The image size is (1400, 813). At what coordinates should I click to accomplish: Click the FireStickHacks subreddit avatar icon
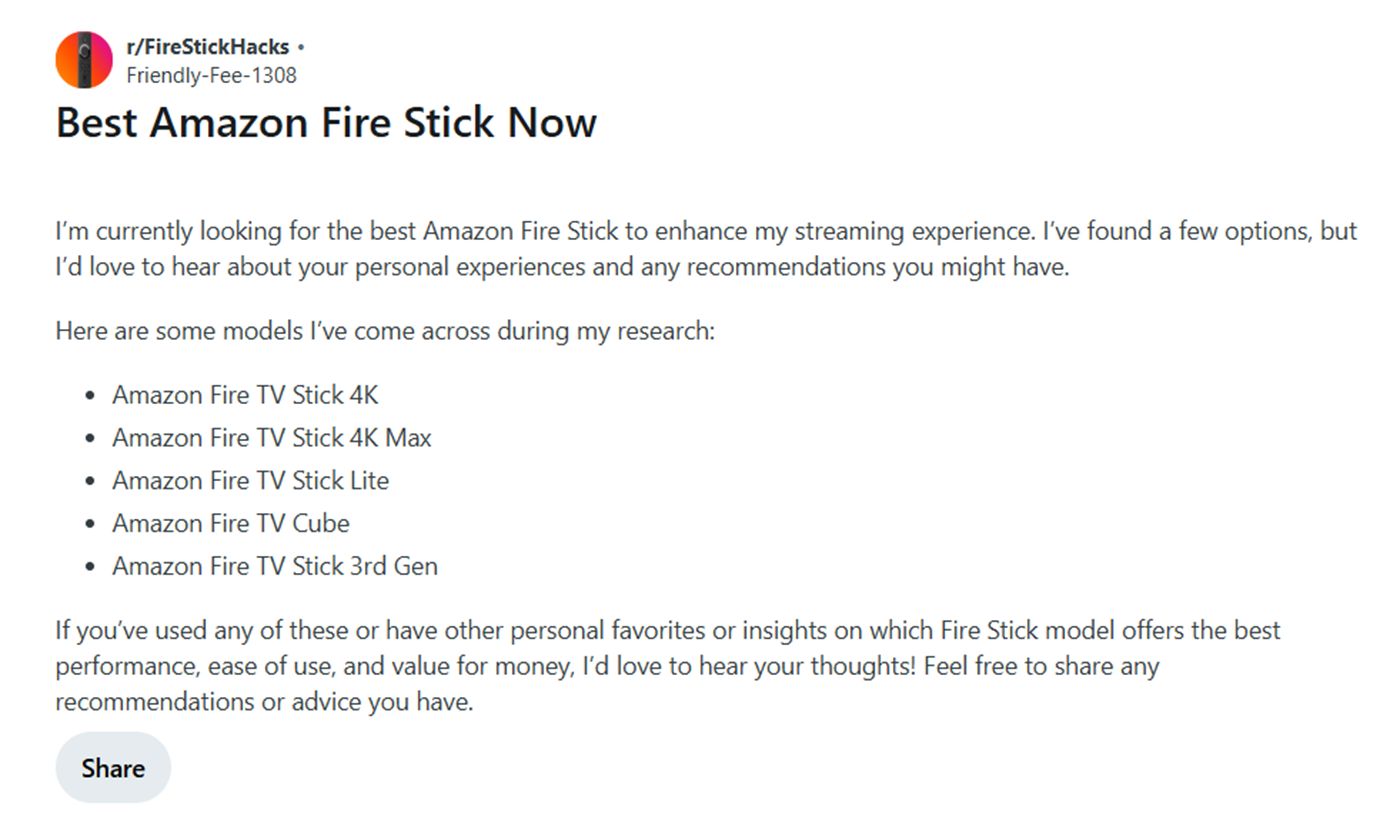point(84,60)
